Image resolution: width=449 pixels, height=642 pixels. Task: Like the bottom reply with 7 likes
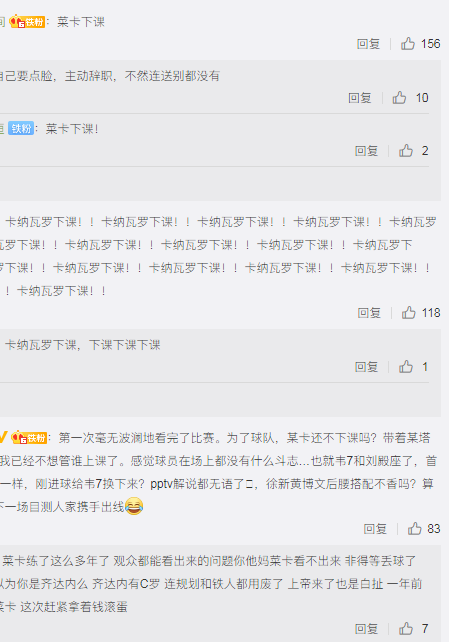406,628
